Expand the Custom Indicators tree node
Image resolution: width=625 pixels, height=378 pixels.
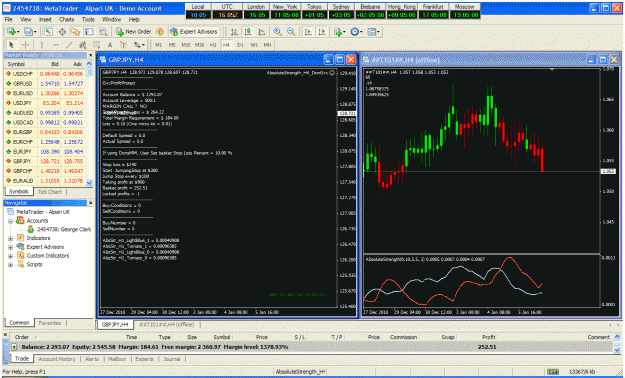[11, 256]
